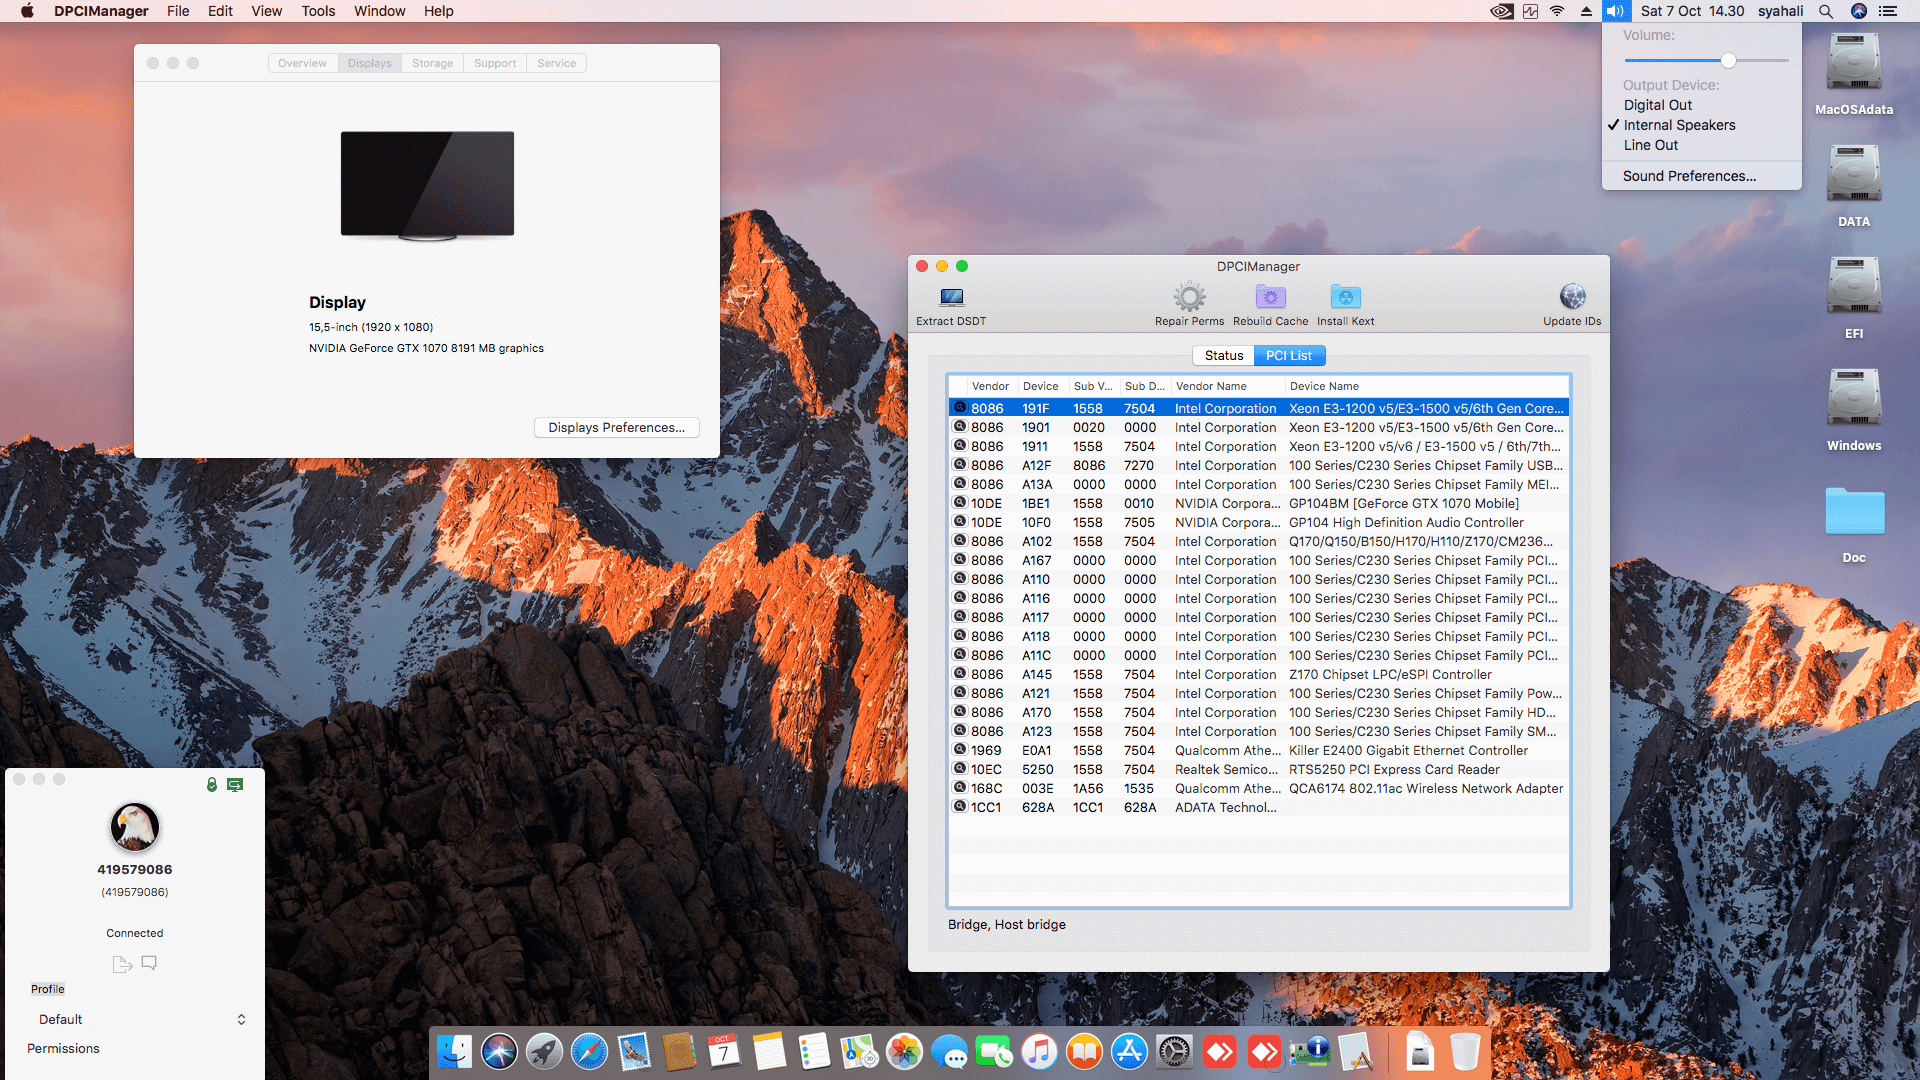Click the Repair Perms gear icon

click(1189, 297)
